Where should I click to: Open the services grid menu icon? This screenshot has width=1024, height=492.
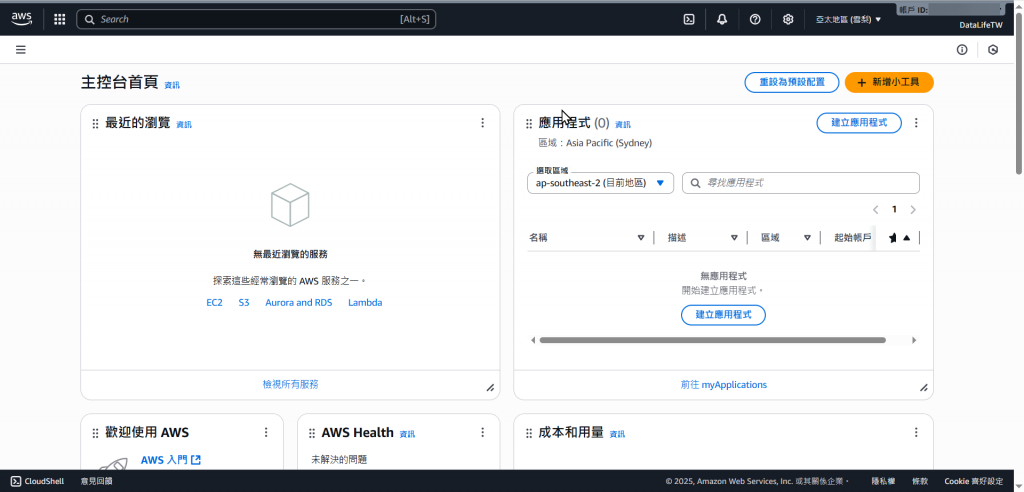pos(59,19)
